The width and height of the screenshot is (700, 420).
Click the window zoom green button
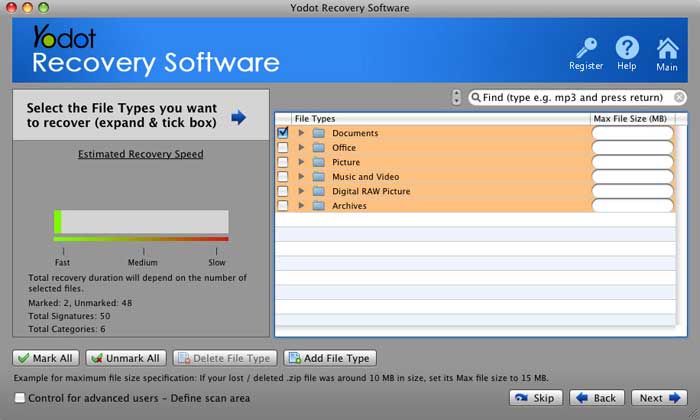[43, 7]
